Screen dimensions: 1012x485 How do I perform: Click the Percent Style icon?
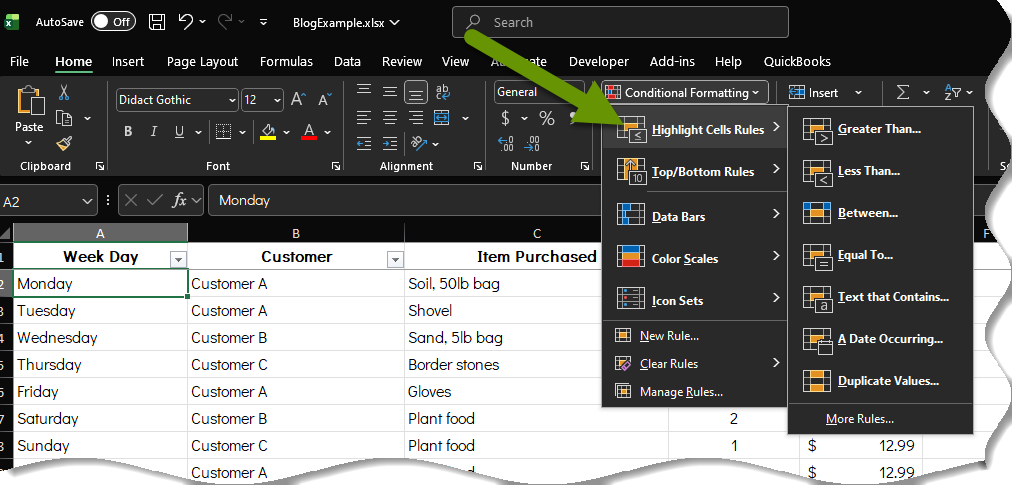pos(547,118)
